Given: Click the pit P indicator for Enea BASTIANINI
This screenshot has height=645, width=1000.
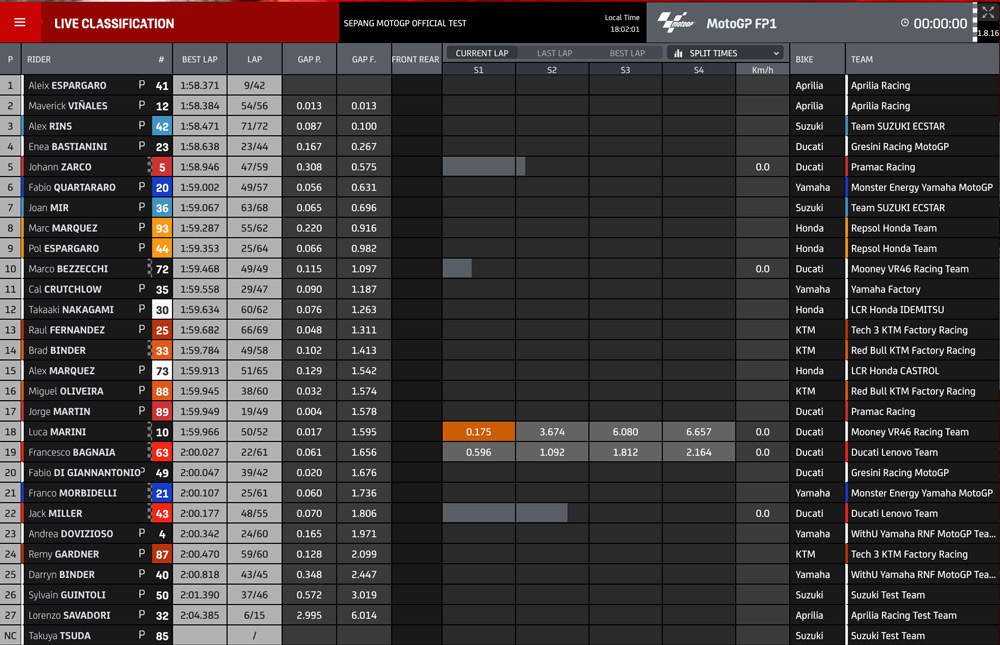Looking at the screenshot, I should (142, 145).
